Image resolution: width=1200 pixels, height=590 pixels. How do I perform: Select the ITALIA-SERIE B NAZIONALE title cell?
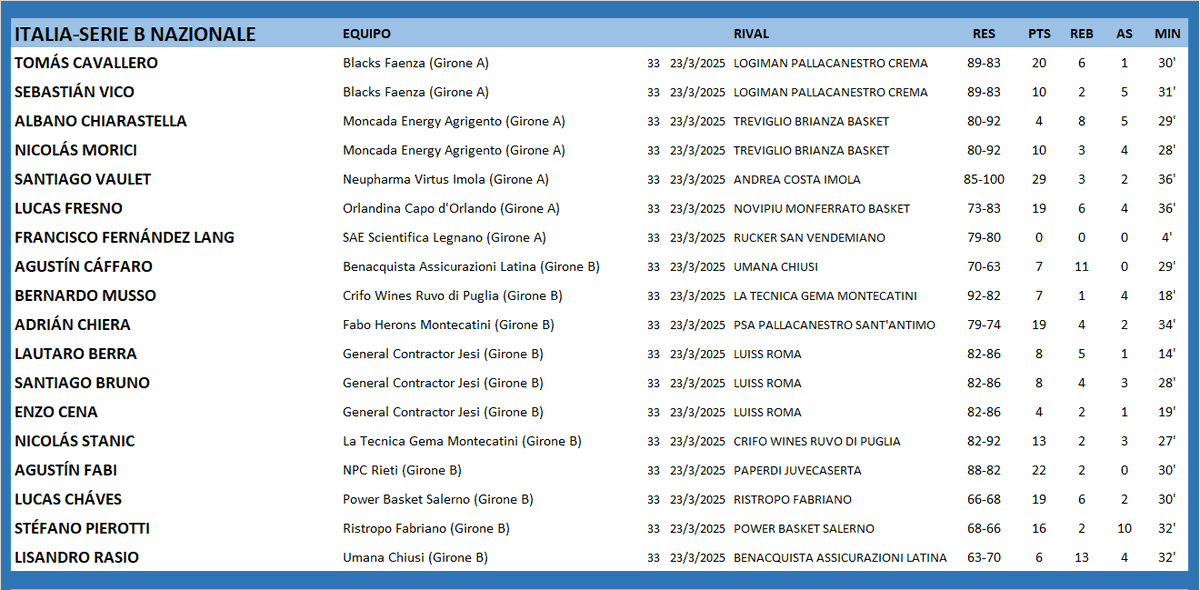click(135, 34)
